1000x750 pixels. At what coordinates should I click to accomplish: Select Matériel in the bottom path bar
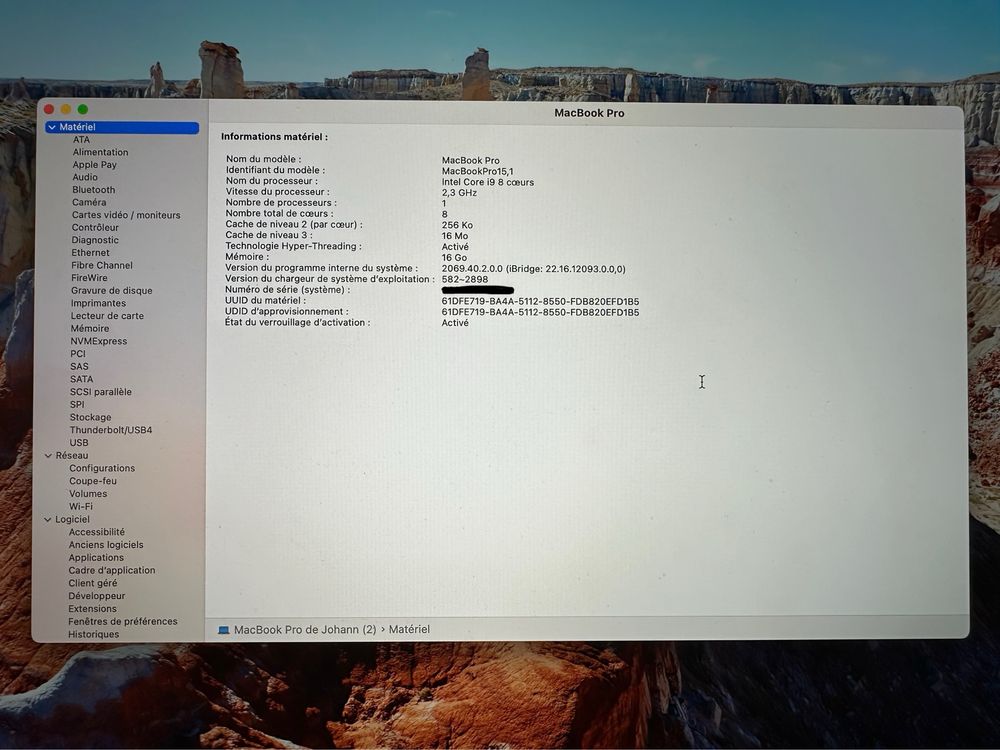pyautogui.click(x=409, y=629)
